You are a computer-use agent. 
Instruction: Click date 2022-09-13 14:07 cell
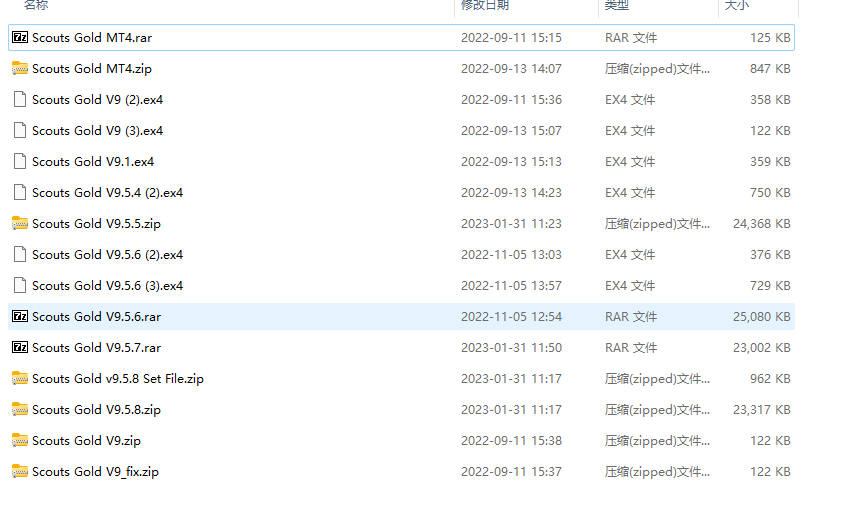pos(511,69)
